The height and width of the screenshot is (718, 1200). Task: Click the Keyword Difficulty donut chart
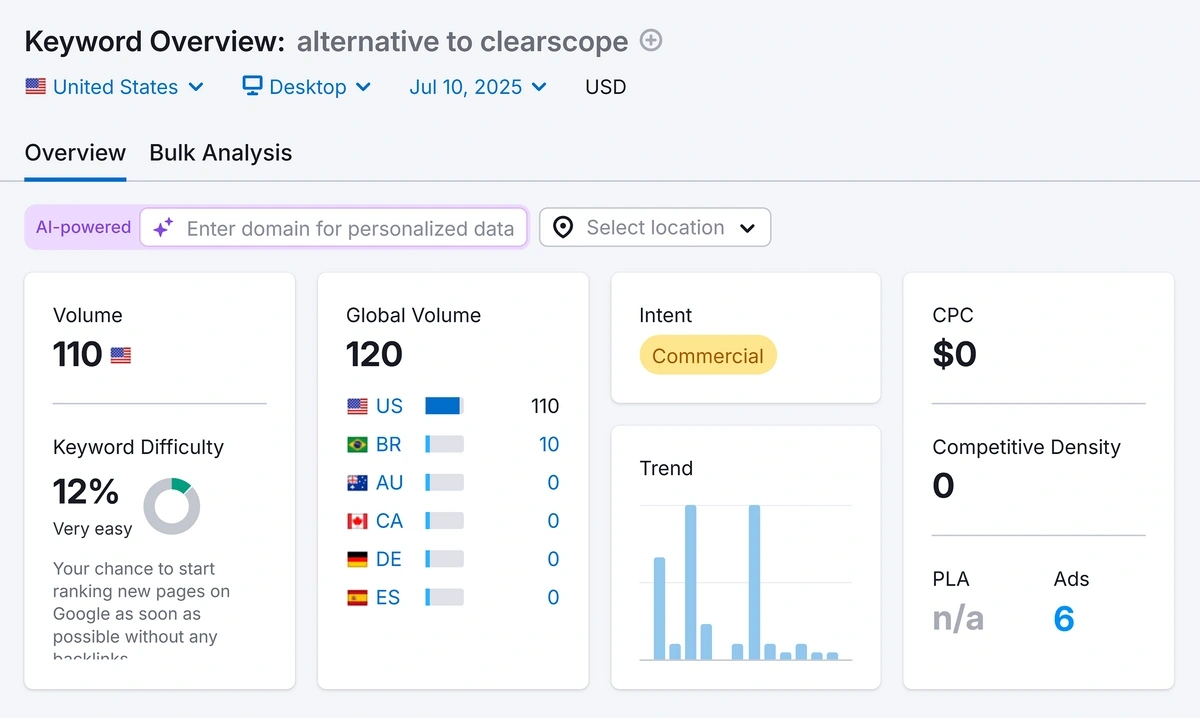[x=172, y=506]
